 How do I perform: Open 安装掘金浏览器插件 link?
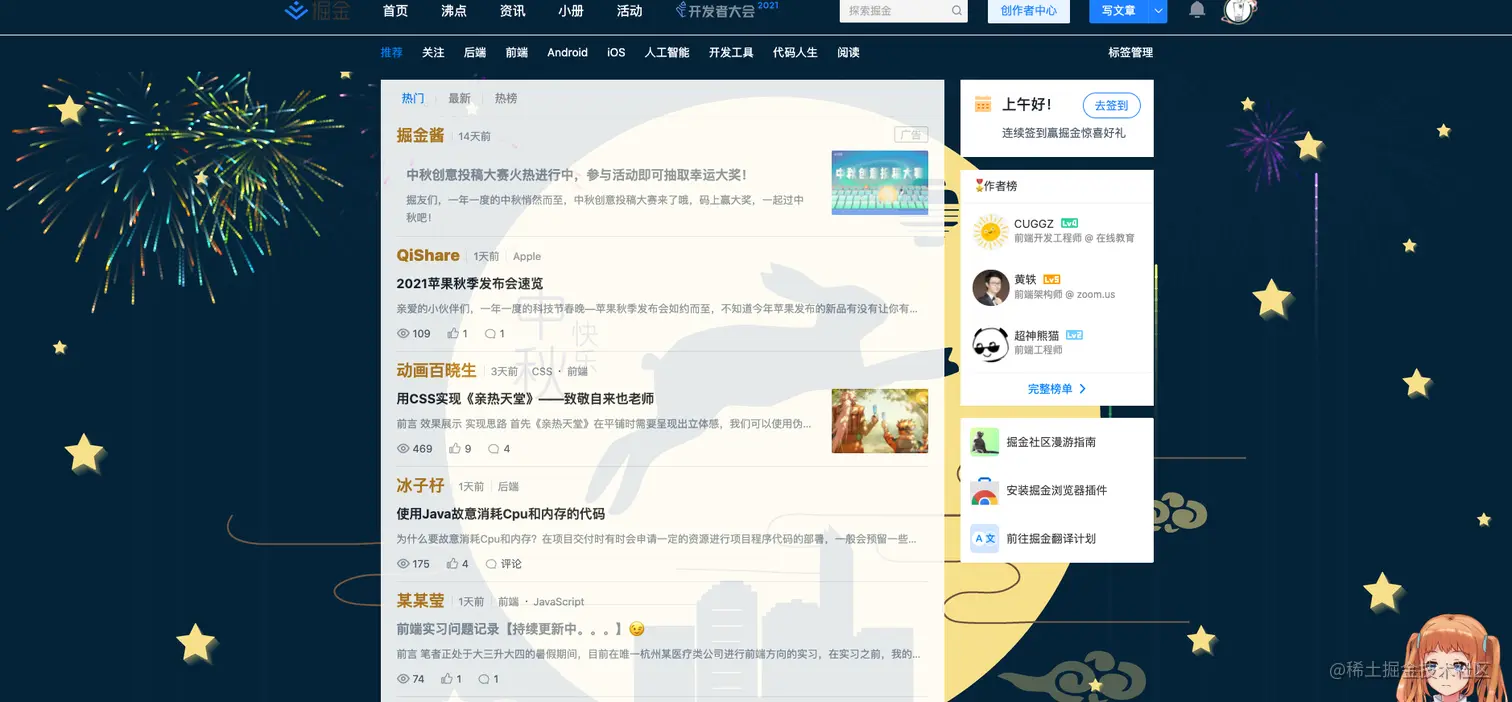pyautogui.click(x=1057, y=490)
